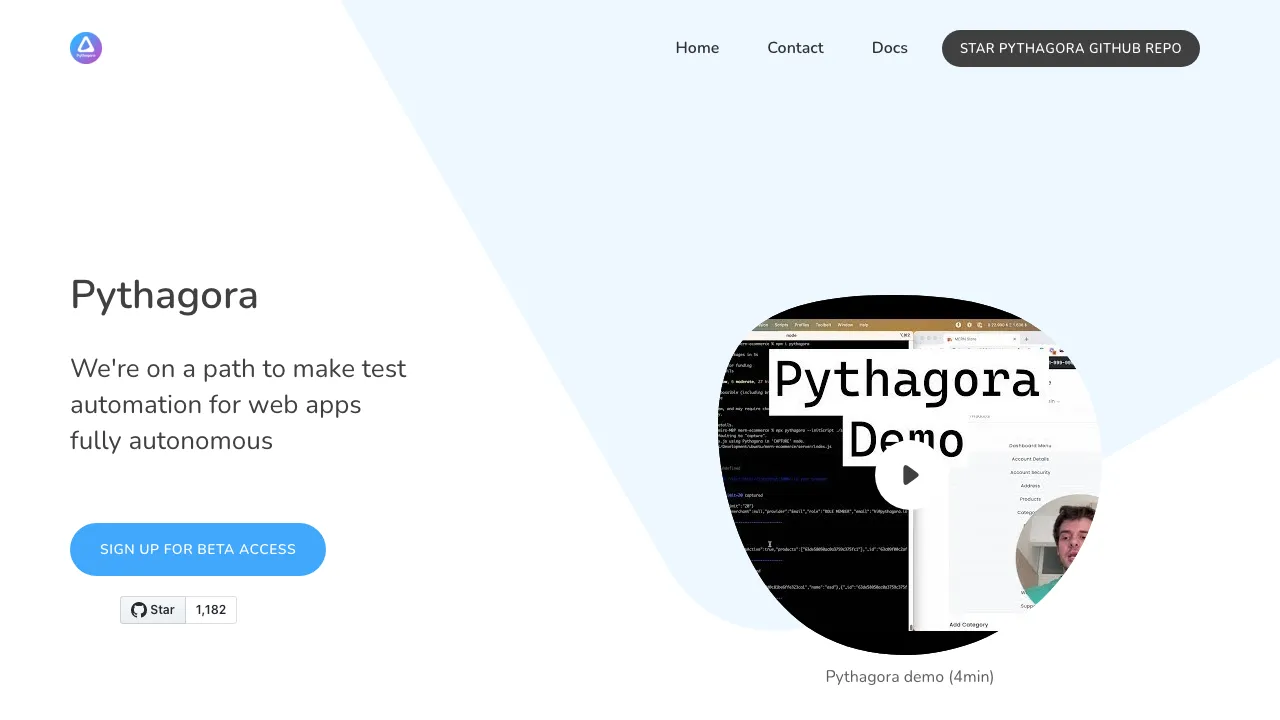Click the Pythagora main heading

coord(164,295)
